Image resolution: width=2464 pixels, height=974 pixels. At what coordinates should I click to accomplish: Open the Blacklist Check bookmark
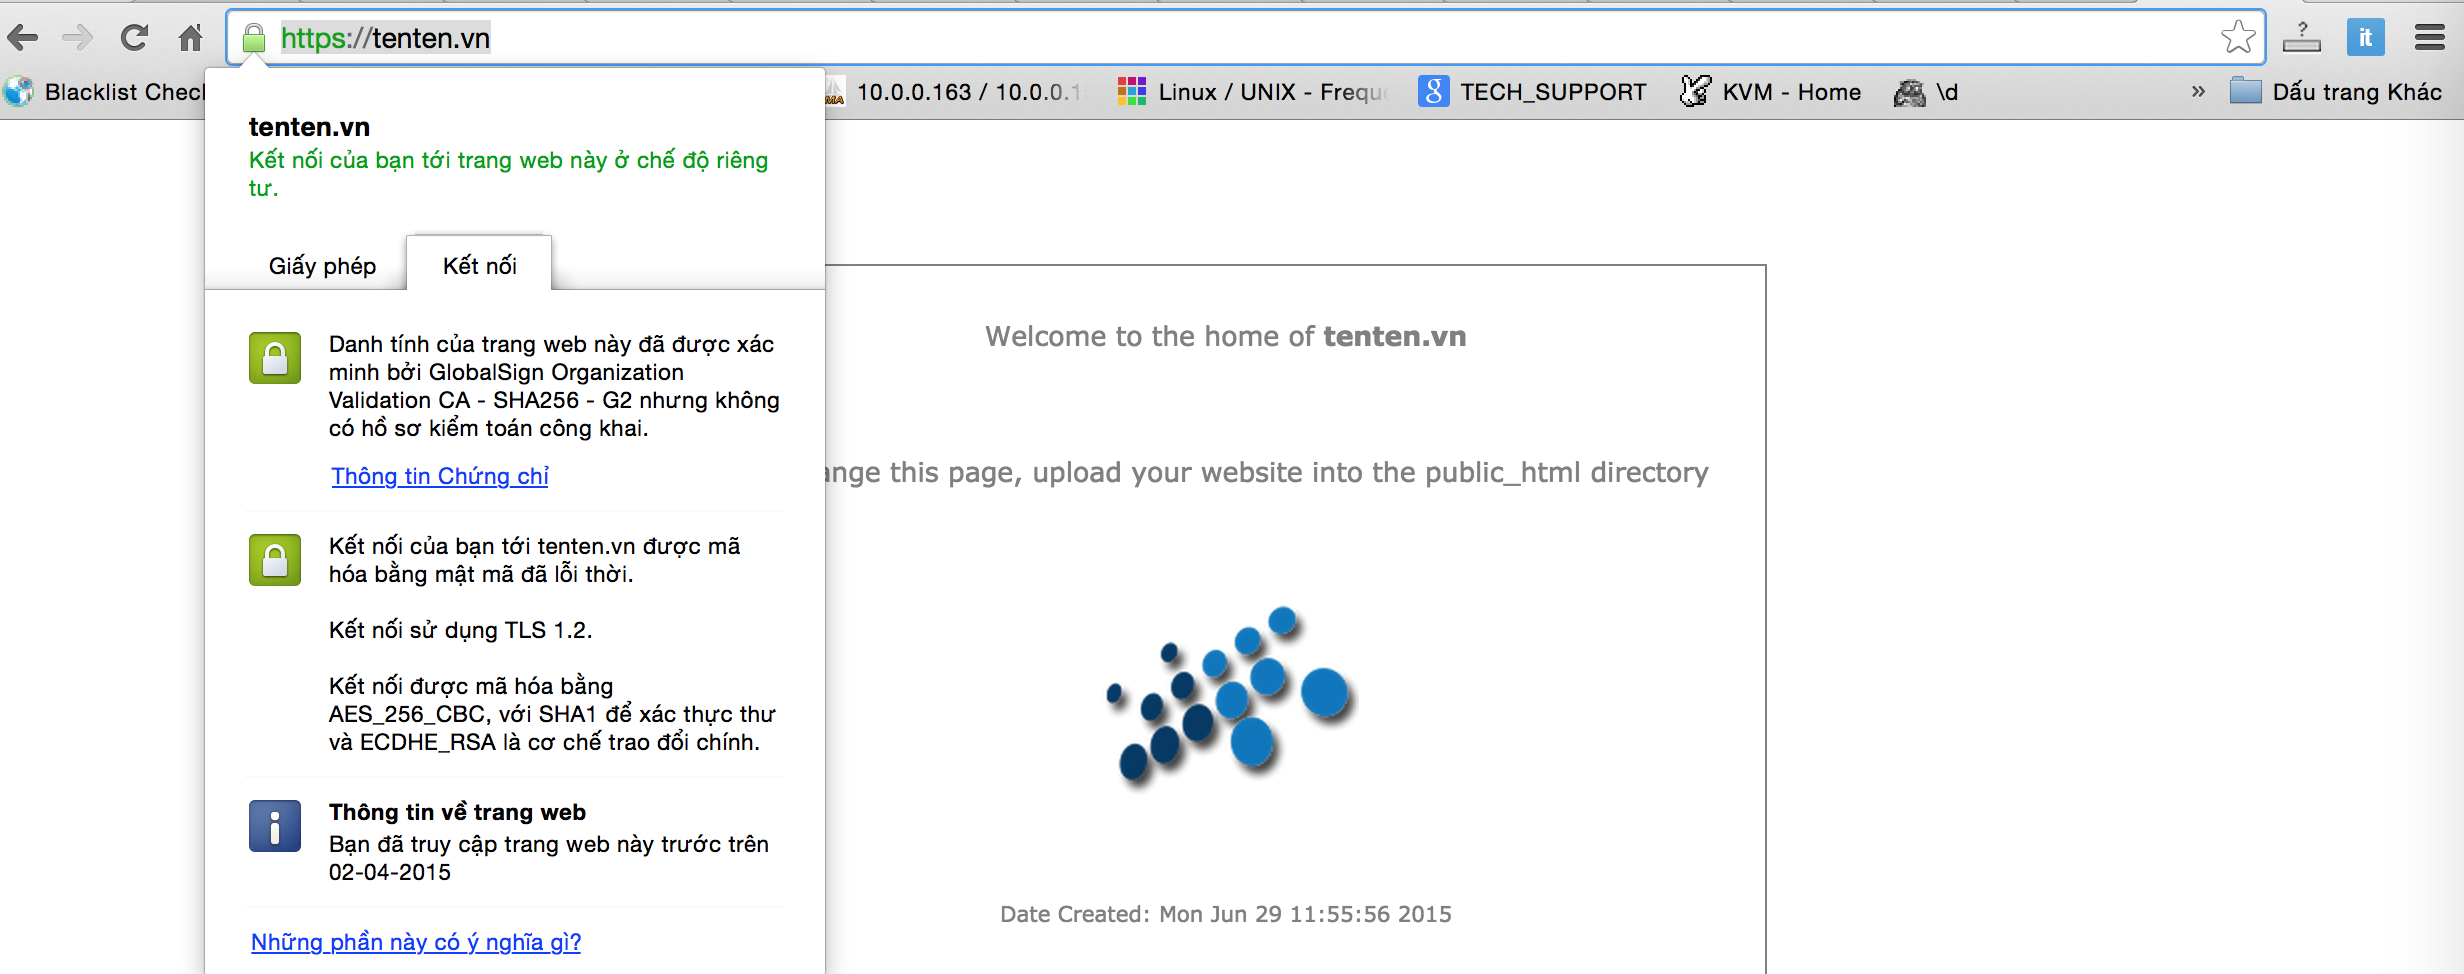coord(104,92)
